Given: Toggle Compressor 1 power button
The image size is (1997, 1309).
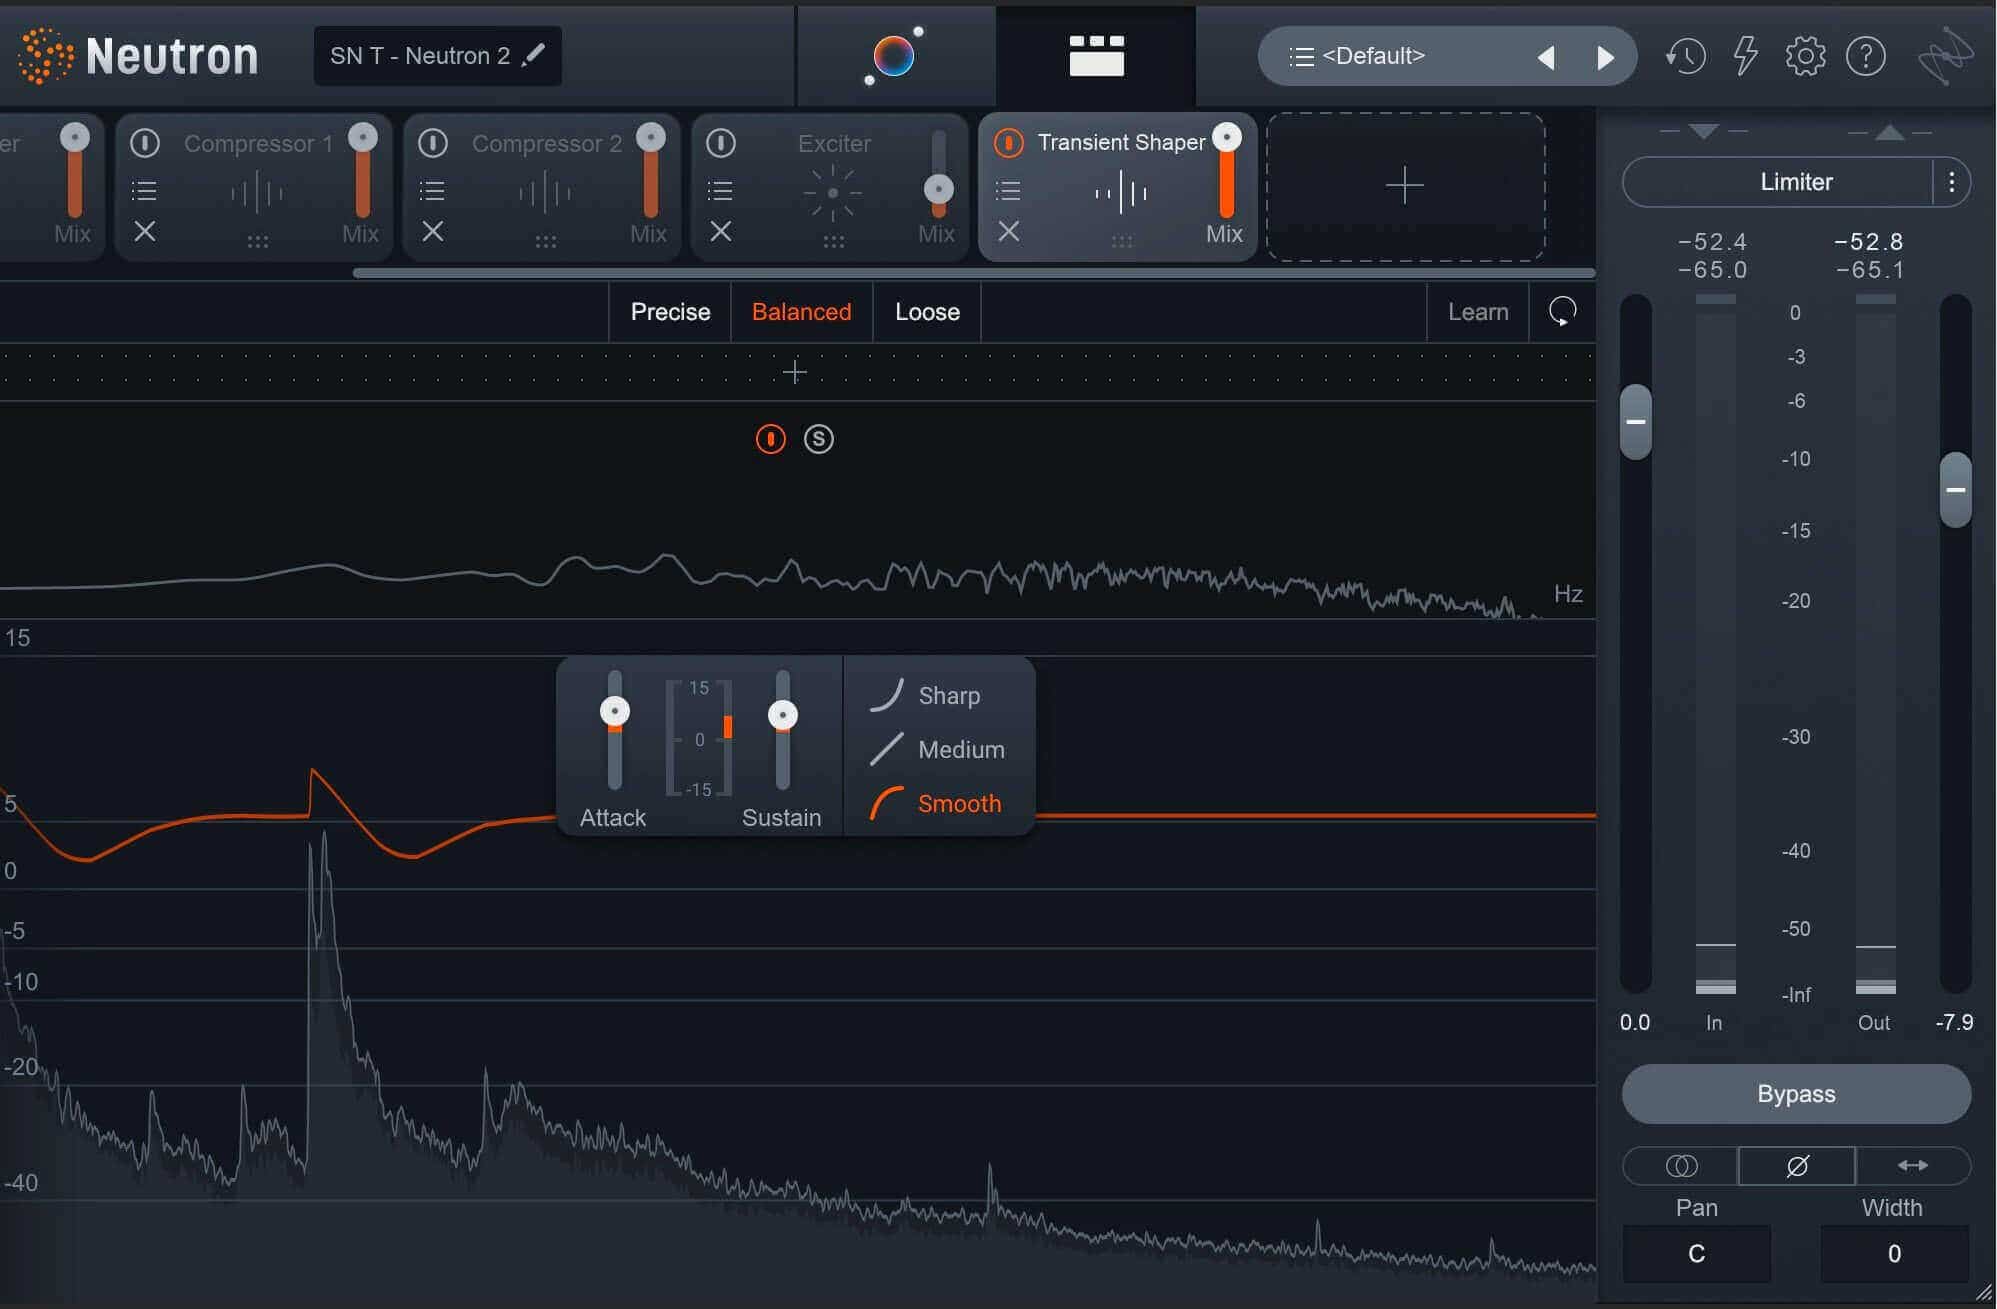Looking at the screenshot, I should tap(145, 143).
